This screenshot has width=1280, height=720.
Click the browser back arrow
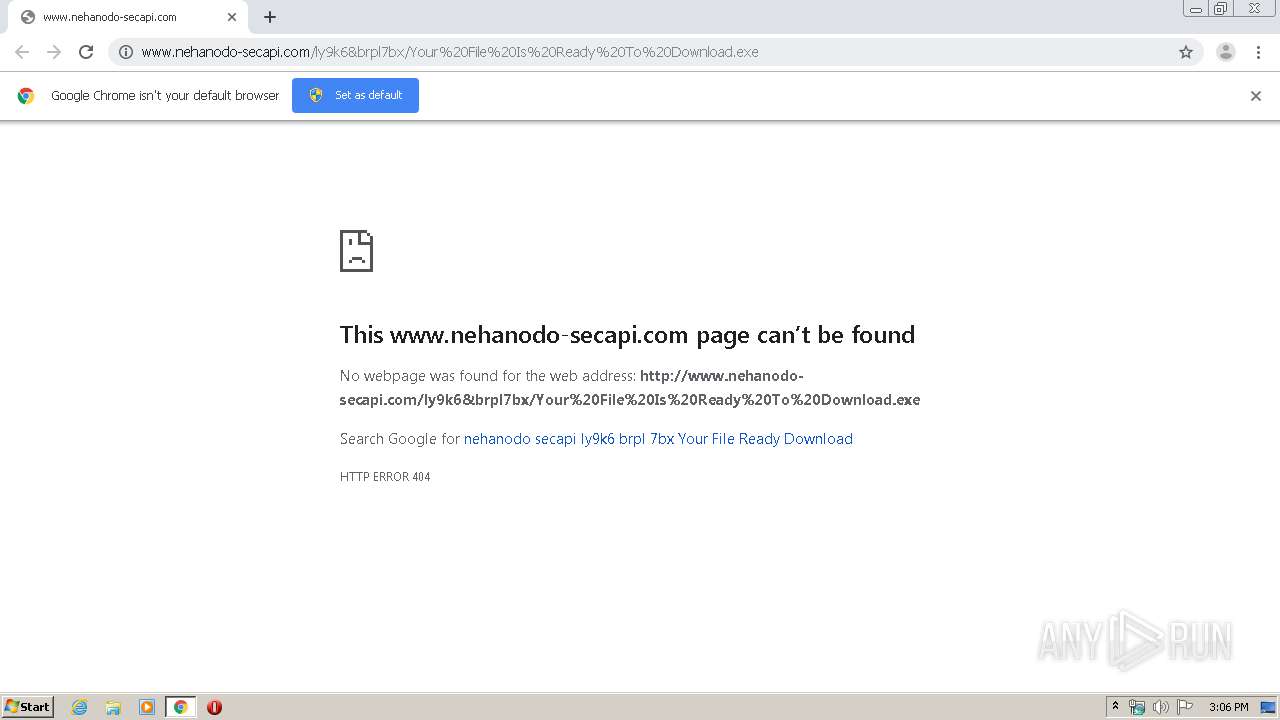[22, 52]
